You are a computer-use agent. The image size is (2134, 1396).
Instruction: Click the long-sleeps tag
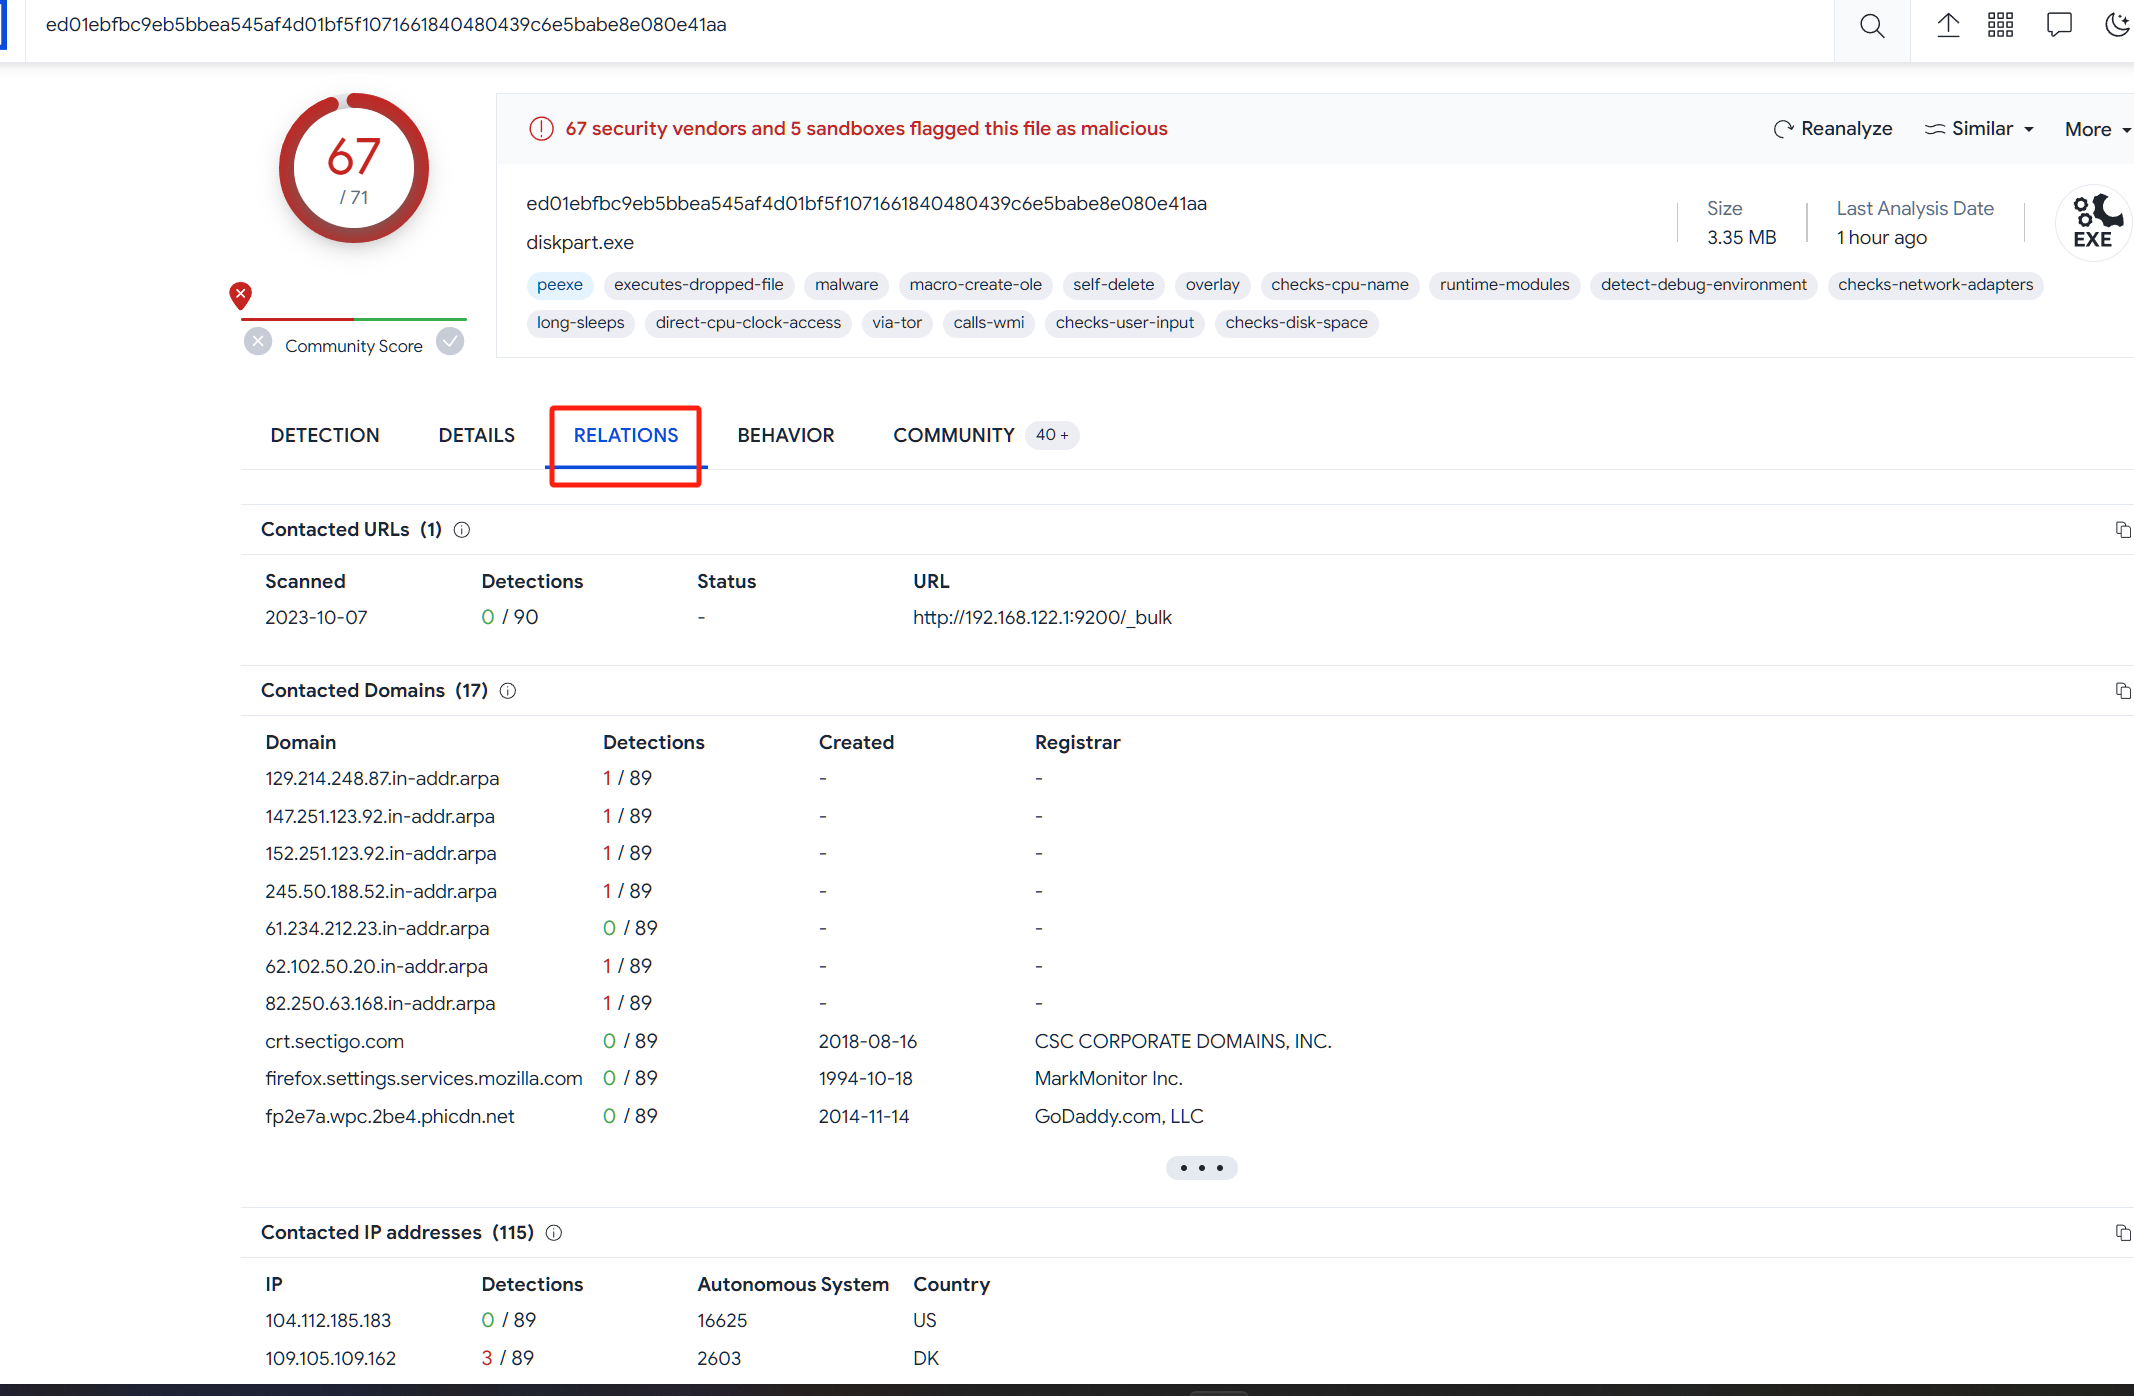(581, 323)
